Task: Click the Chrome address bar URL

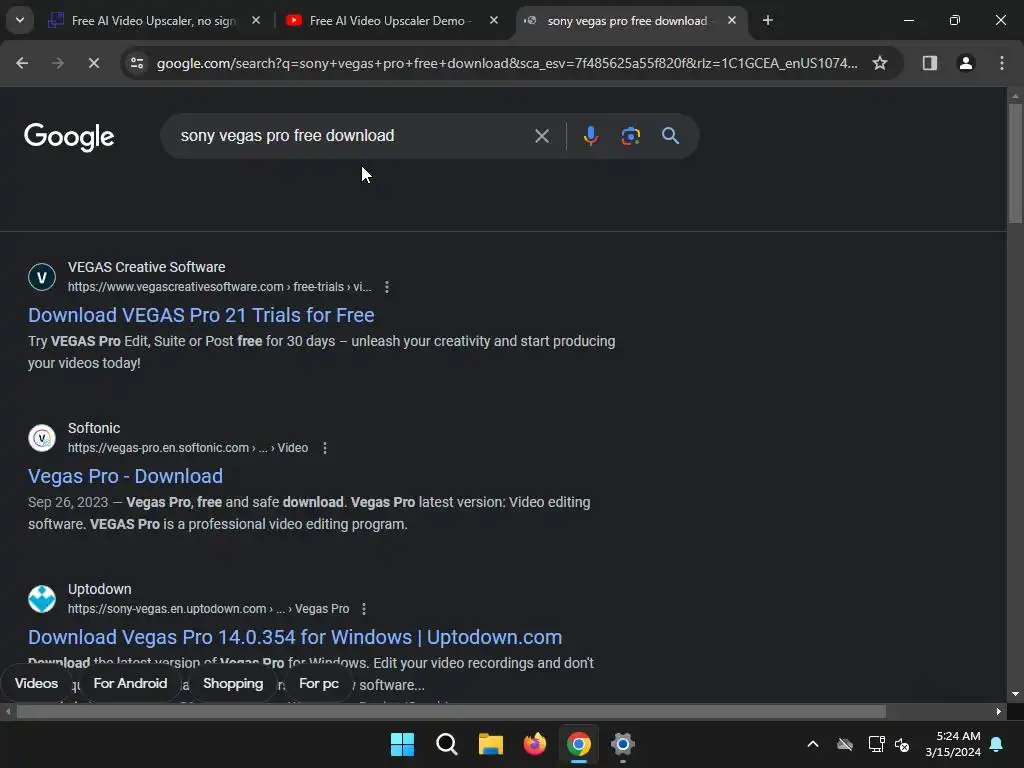Action: (x=507, y=63)
